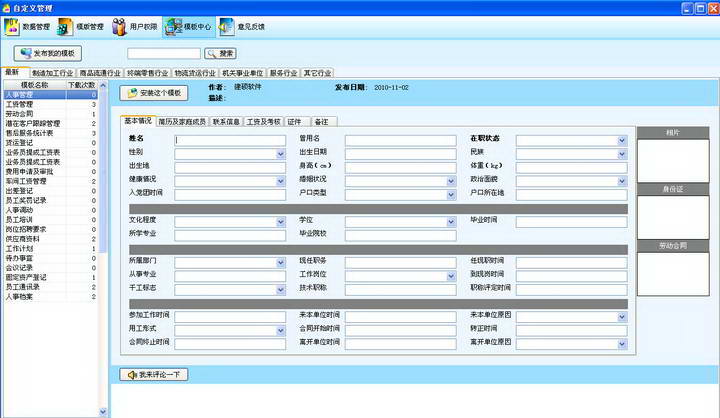Open the 工资及考核 form tab

click(x=264, y=122)
